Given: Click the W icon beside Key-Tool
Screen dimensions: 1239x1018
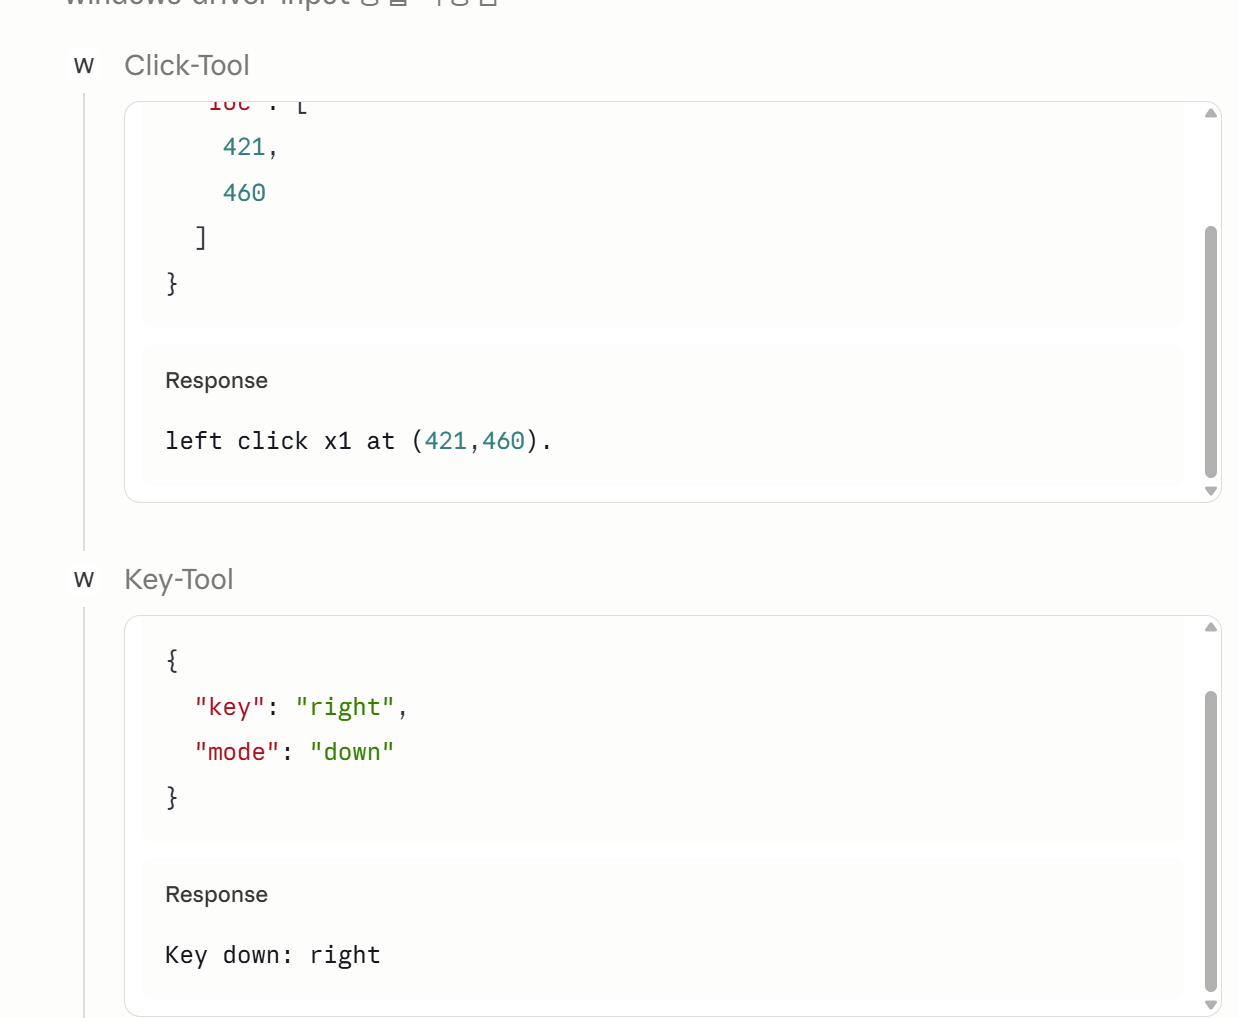Looking at the screenshot, I should tap(84, 580).
